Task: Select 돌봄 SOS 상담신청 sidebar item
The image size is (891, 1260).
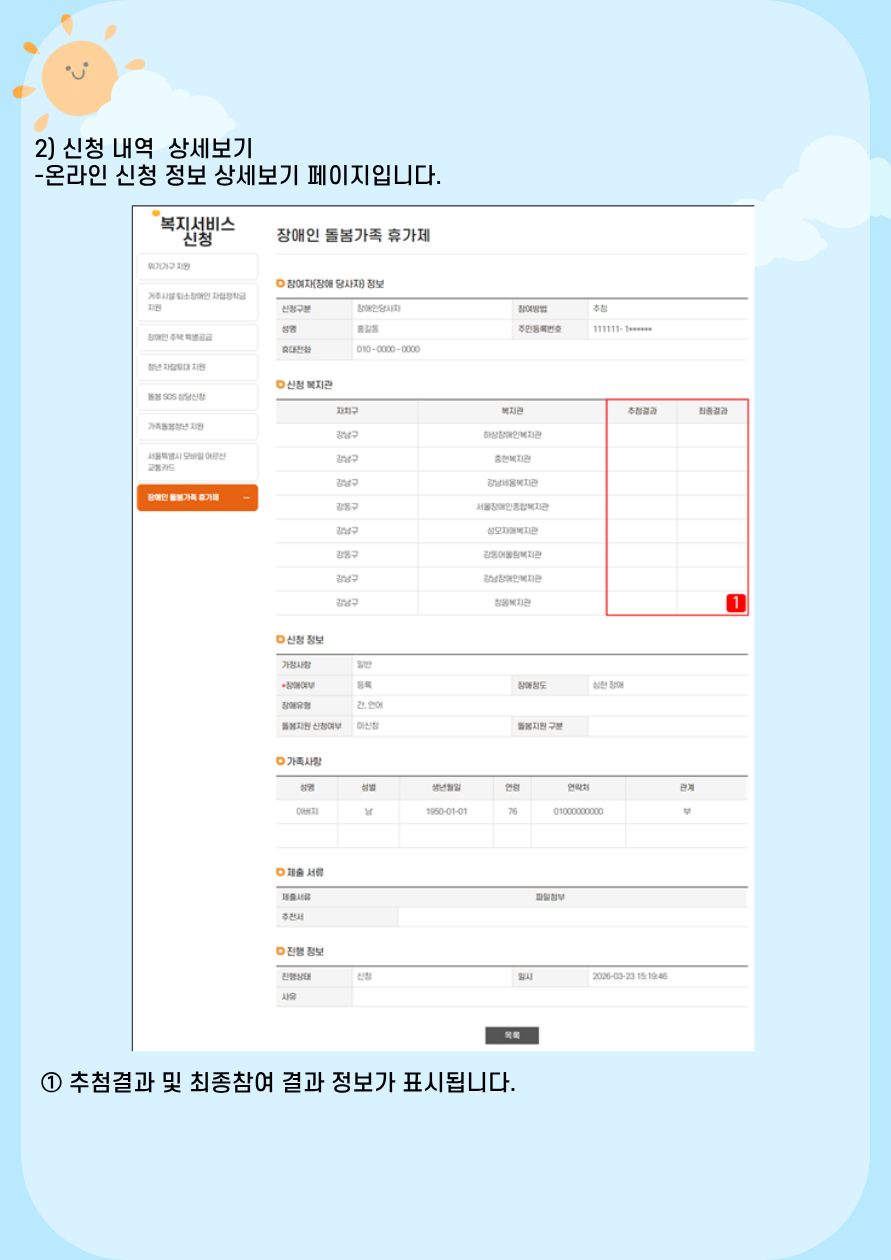Action: 196,397
